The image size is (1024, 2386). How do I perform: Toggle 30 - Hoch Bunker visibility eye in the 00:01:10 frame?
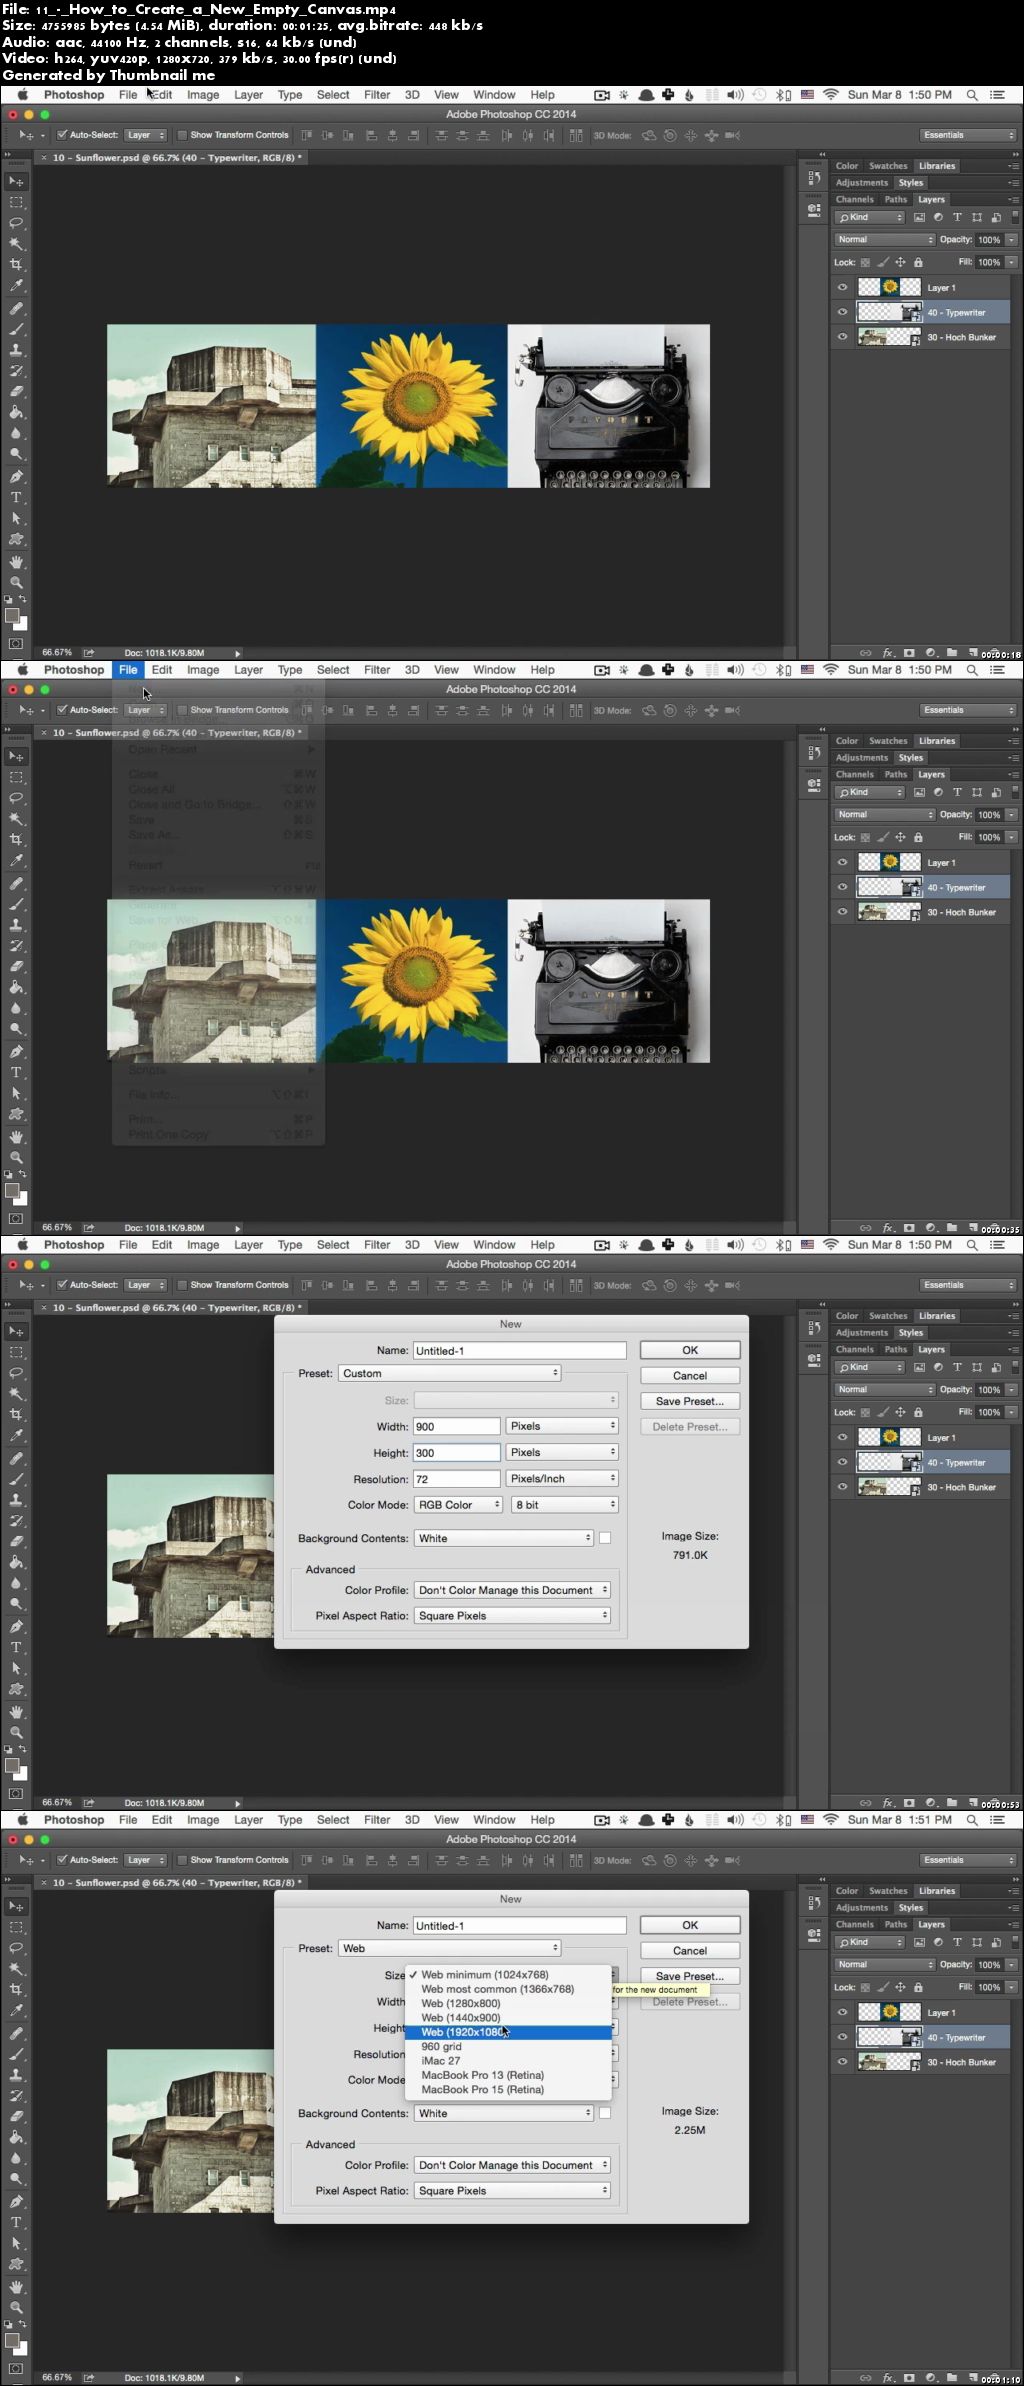click(x=842, y=2062)
